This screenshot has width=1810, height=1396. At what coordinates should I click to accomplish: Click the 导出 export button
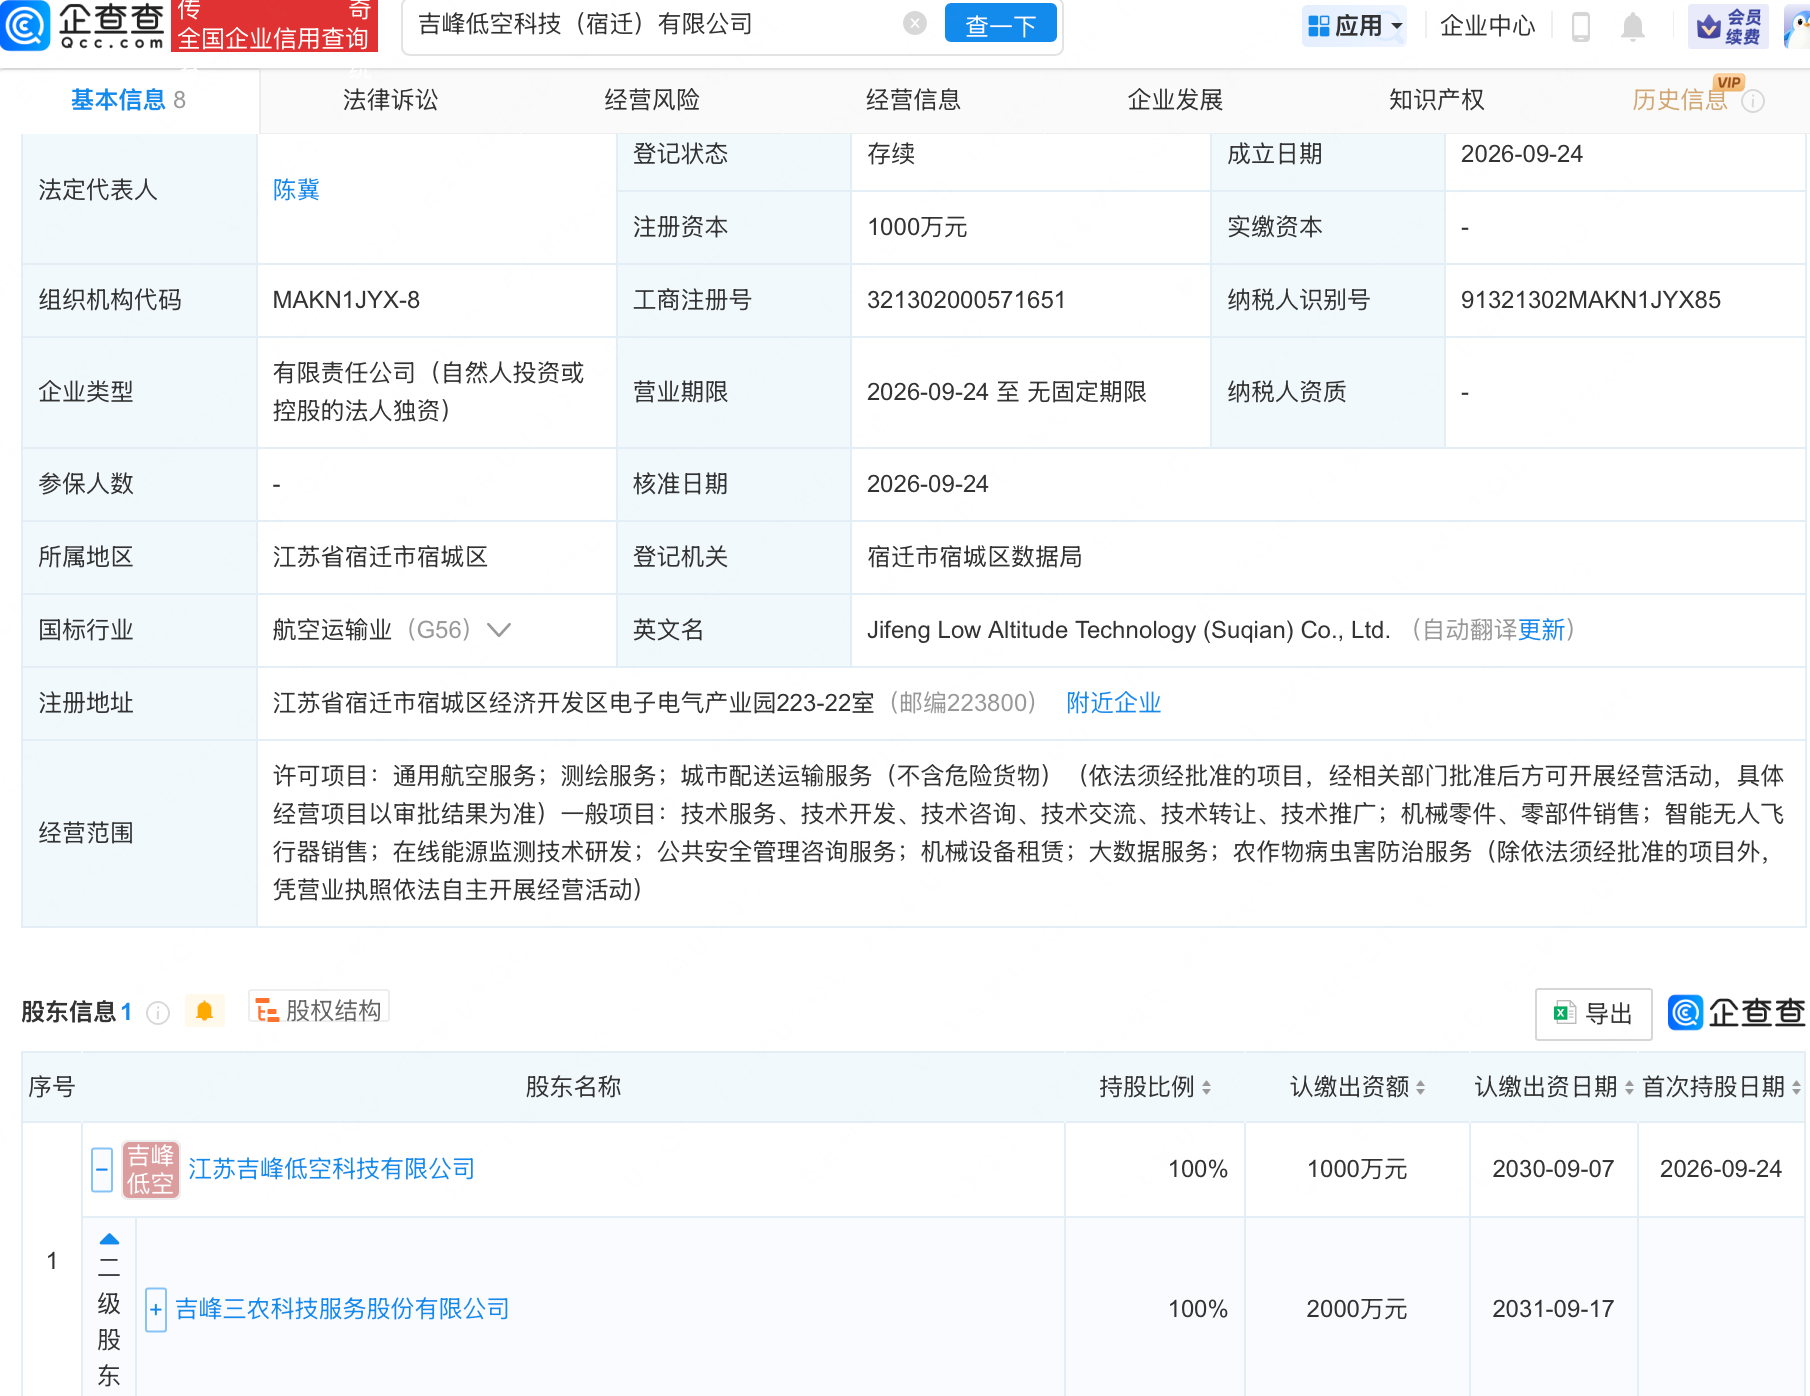pos(1593,1014)
